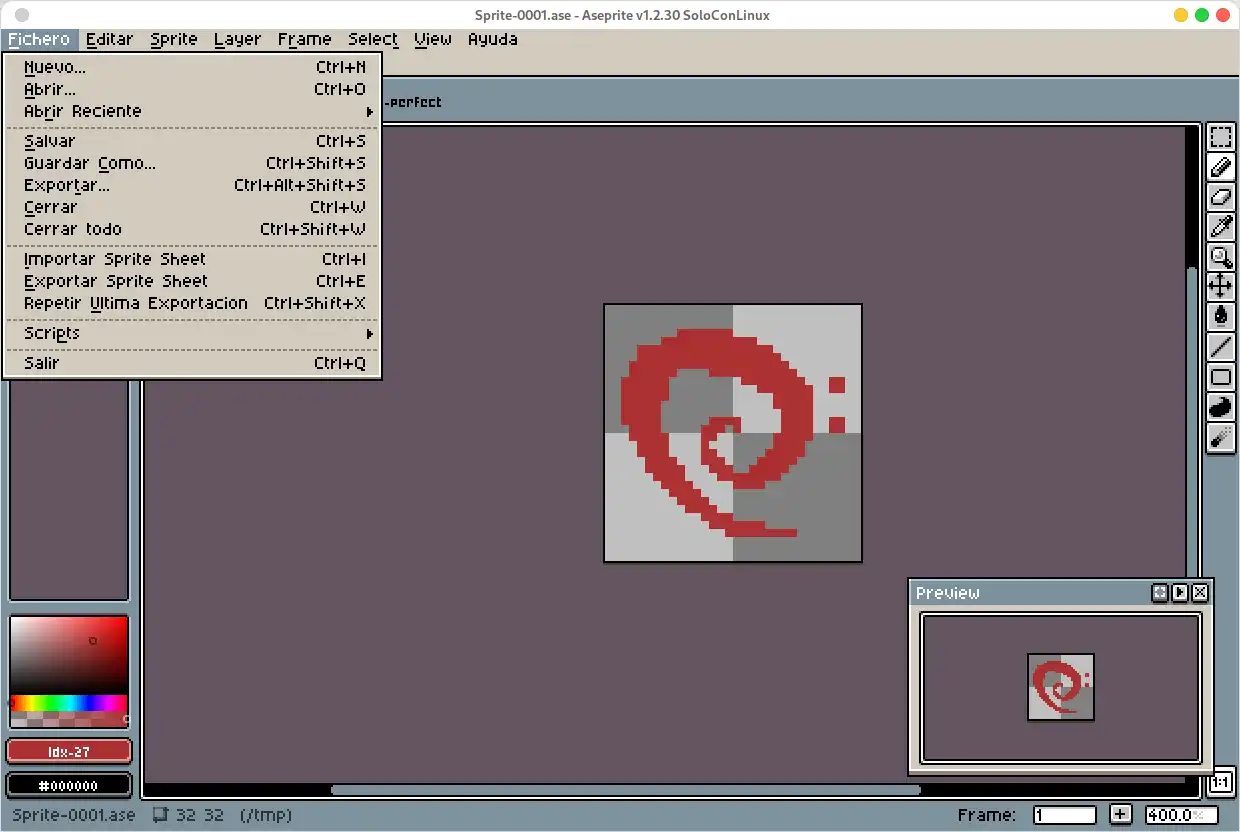Image resolution: width=1240 pixels, height=832 pixels.
Task: Click the rainbow hue slider
Action: [69, 703]
